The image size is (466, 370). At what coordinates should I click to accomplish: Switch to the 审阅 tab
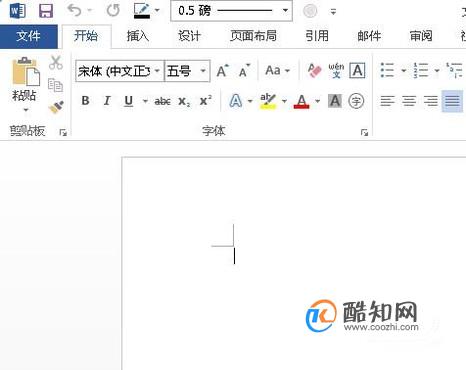click(421, 36)
